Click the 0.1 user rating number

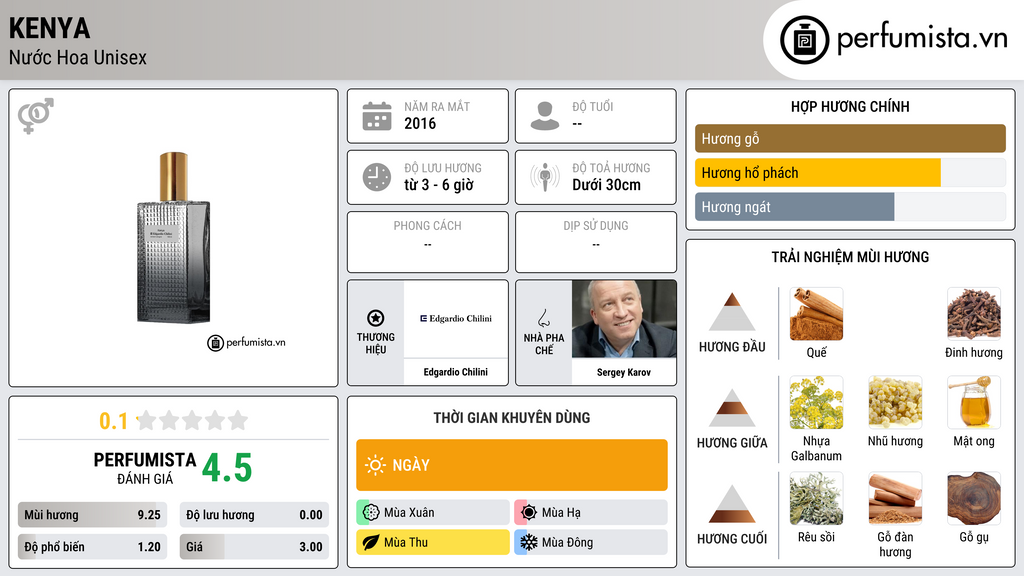tap(114, 421)
